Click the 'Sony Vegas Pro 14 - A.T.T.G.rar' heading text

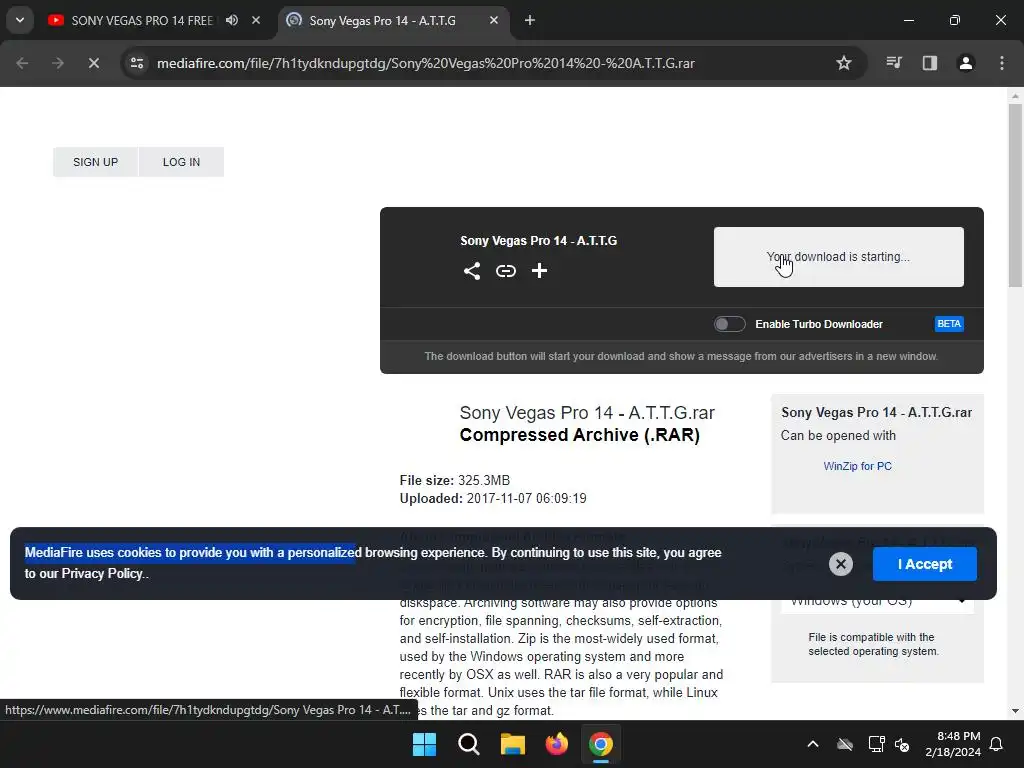(x=587, y=413)
